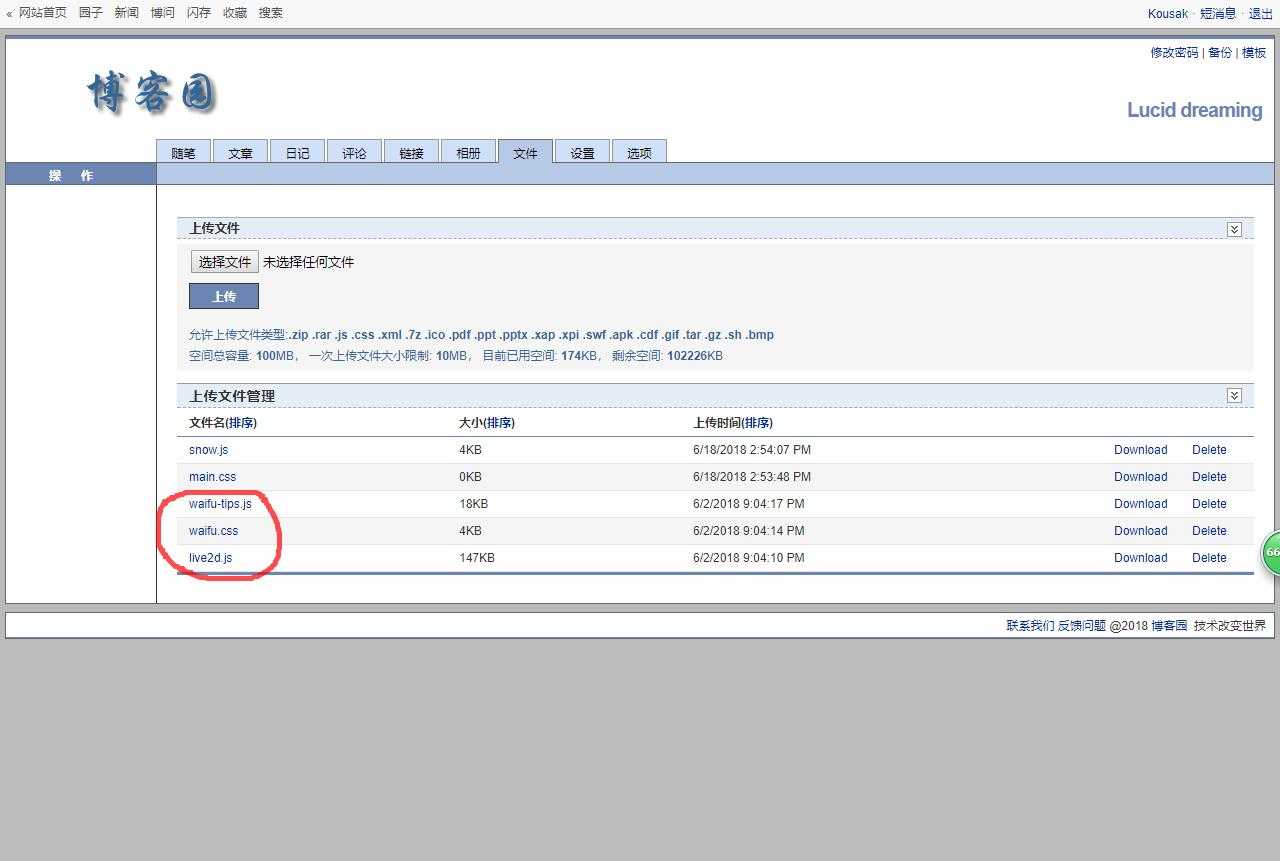This screenshot has height=861, width=1280.
Task: Open the 设置 tab
Action: point(582,152)
